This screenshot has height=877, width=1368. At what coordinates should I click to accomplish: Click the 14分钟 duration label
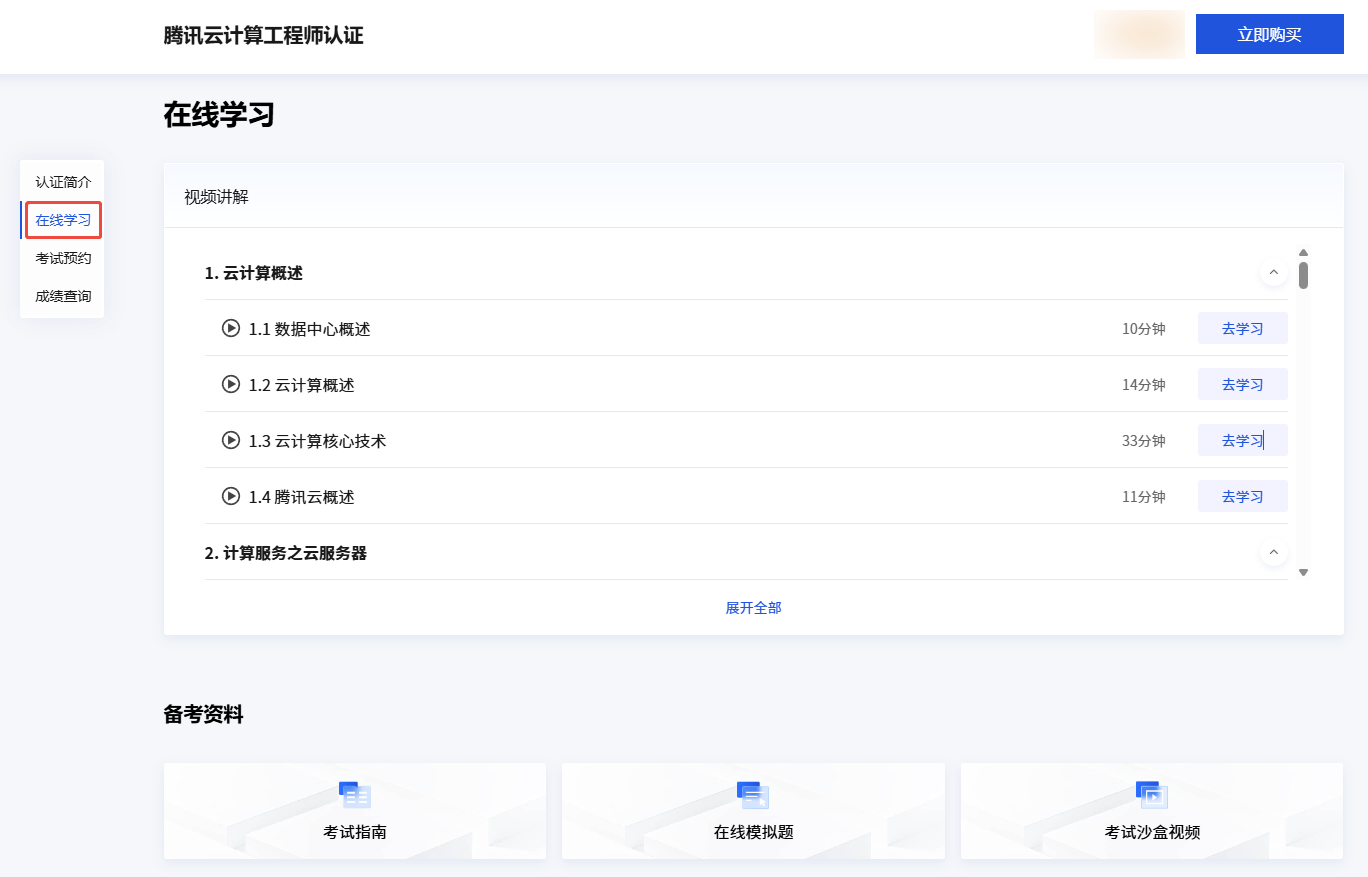tap(1144, 385)
